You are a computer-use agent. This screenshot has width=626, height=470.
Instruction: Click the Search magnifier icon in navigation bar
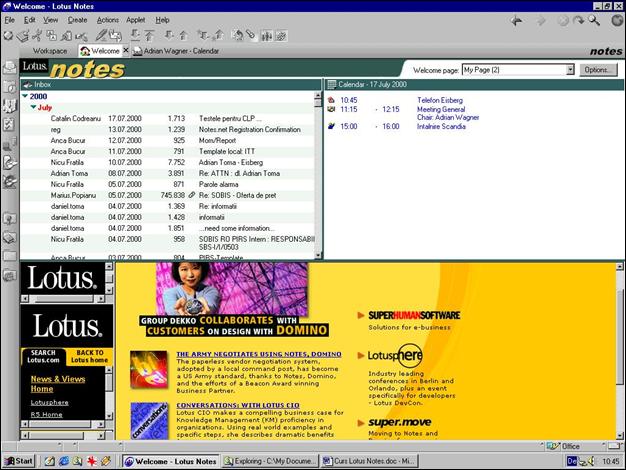coord(593,20)
